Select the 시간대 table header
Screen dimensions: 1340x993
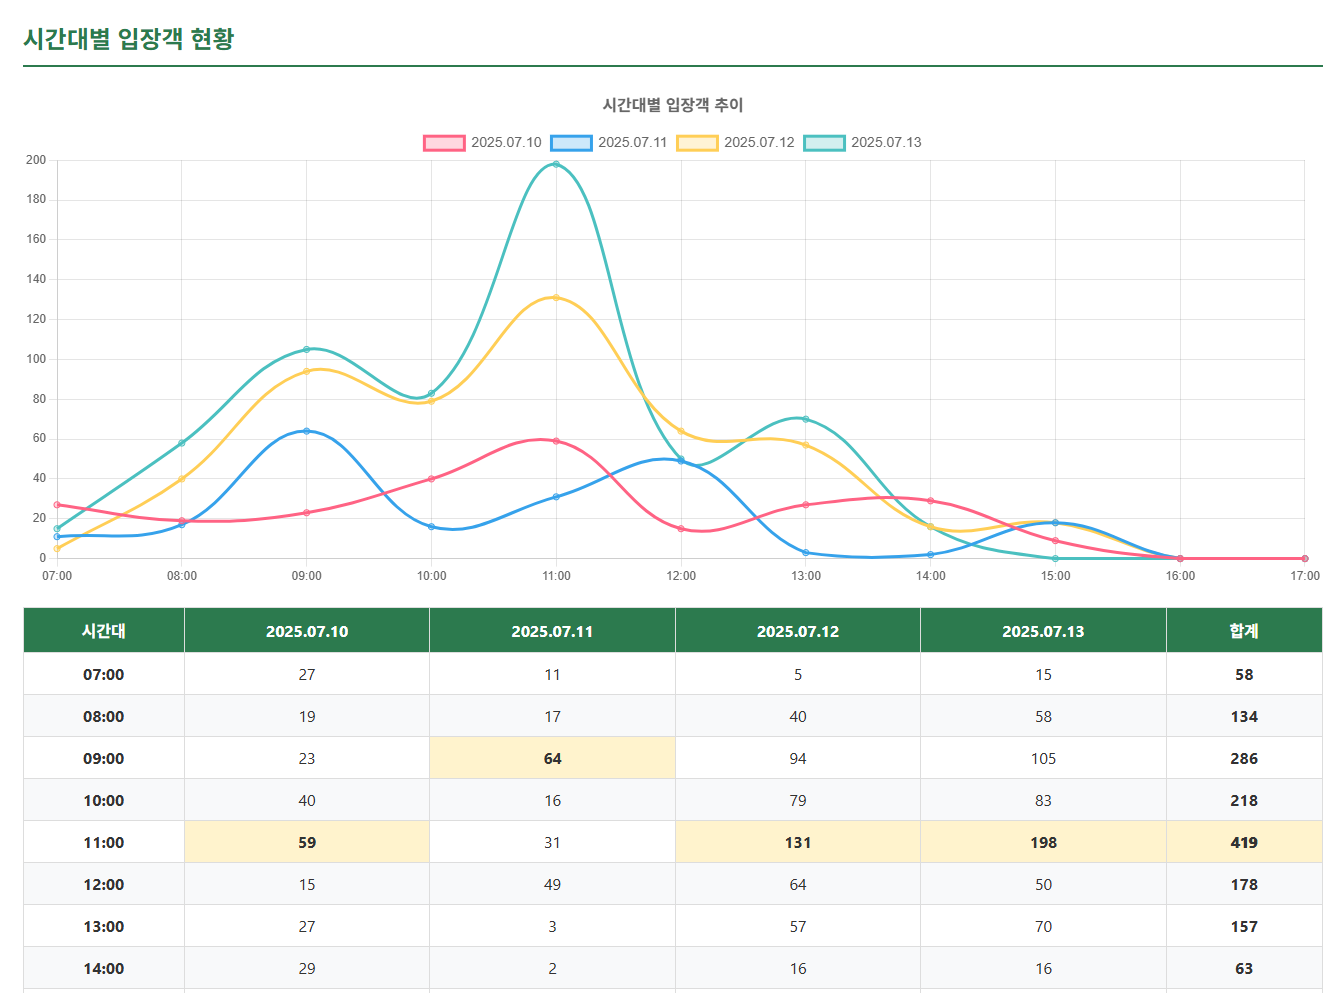103,630
